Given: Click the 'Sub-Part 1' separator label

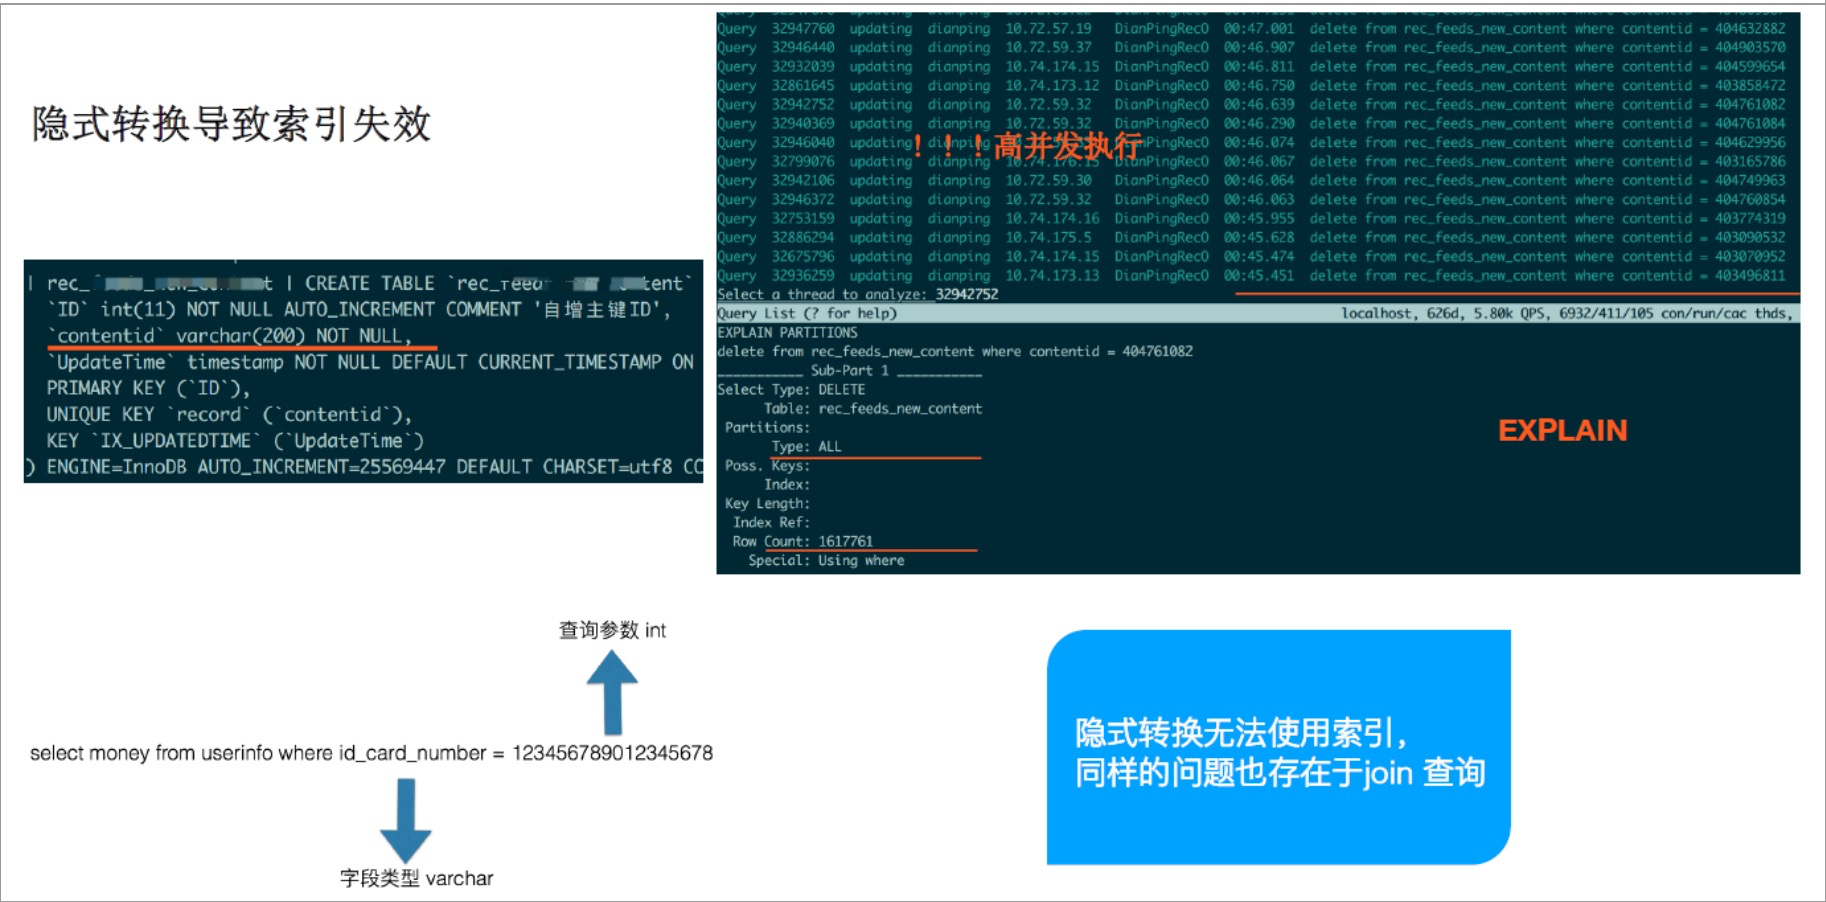Looking at the screenshot, I should [849, 370].
